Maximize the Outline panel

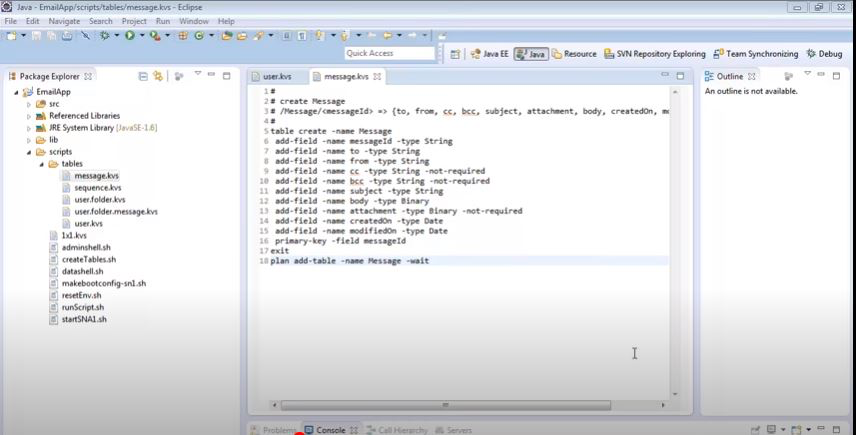coord(836,76)
